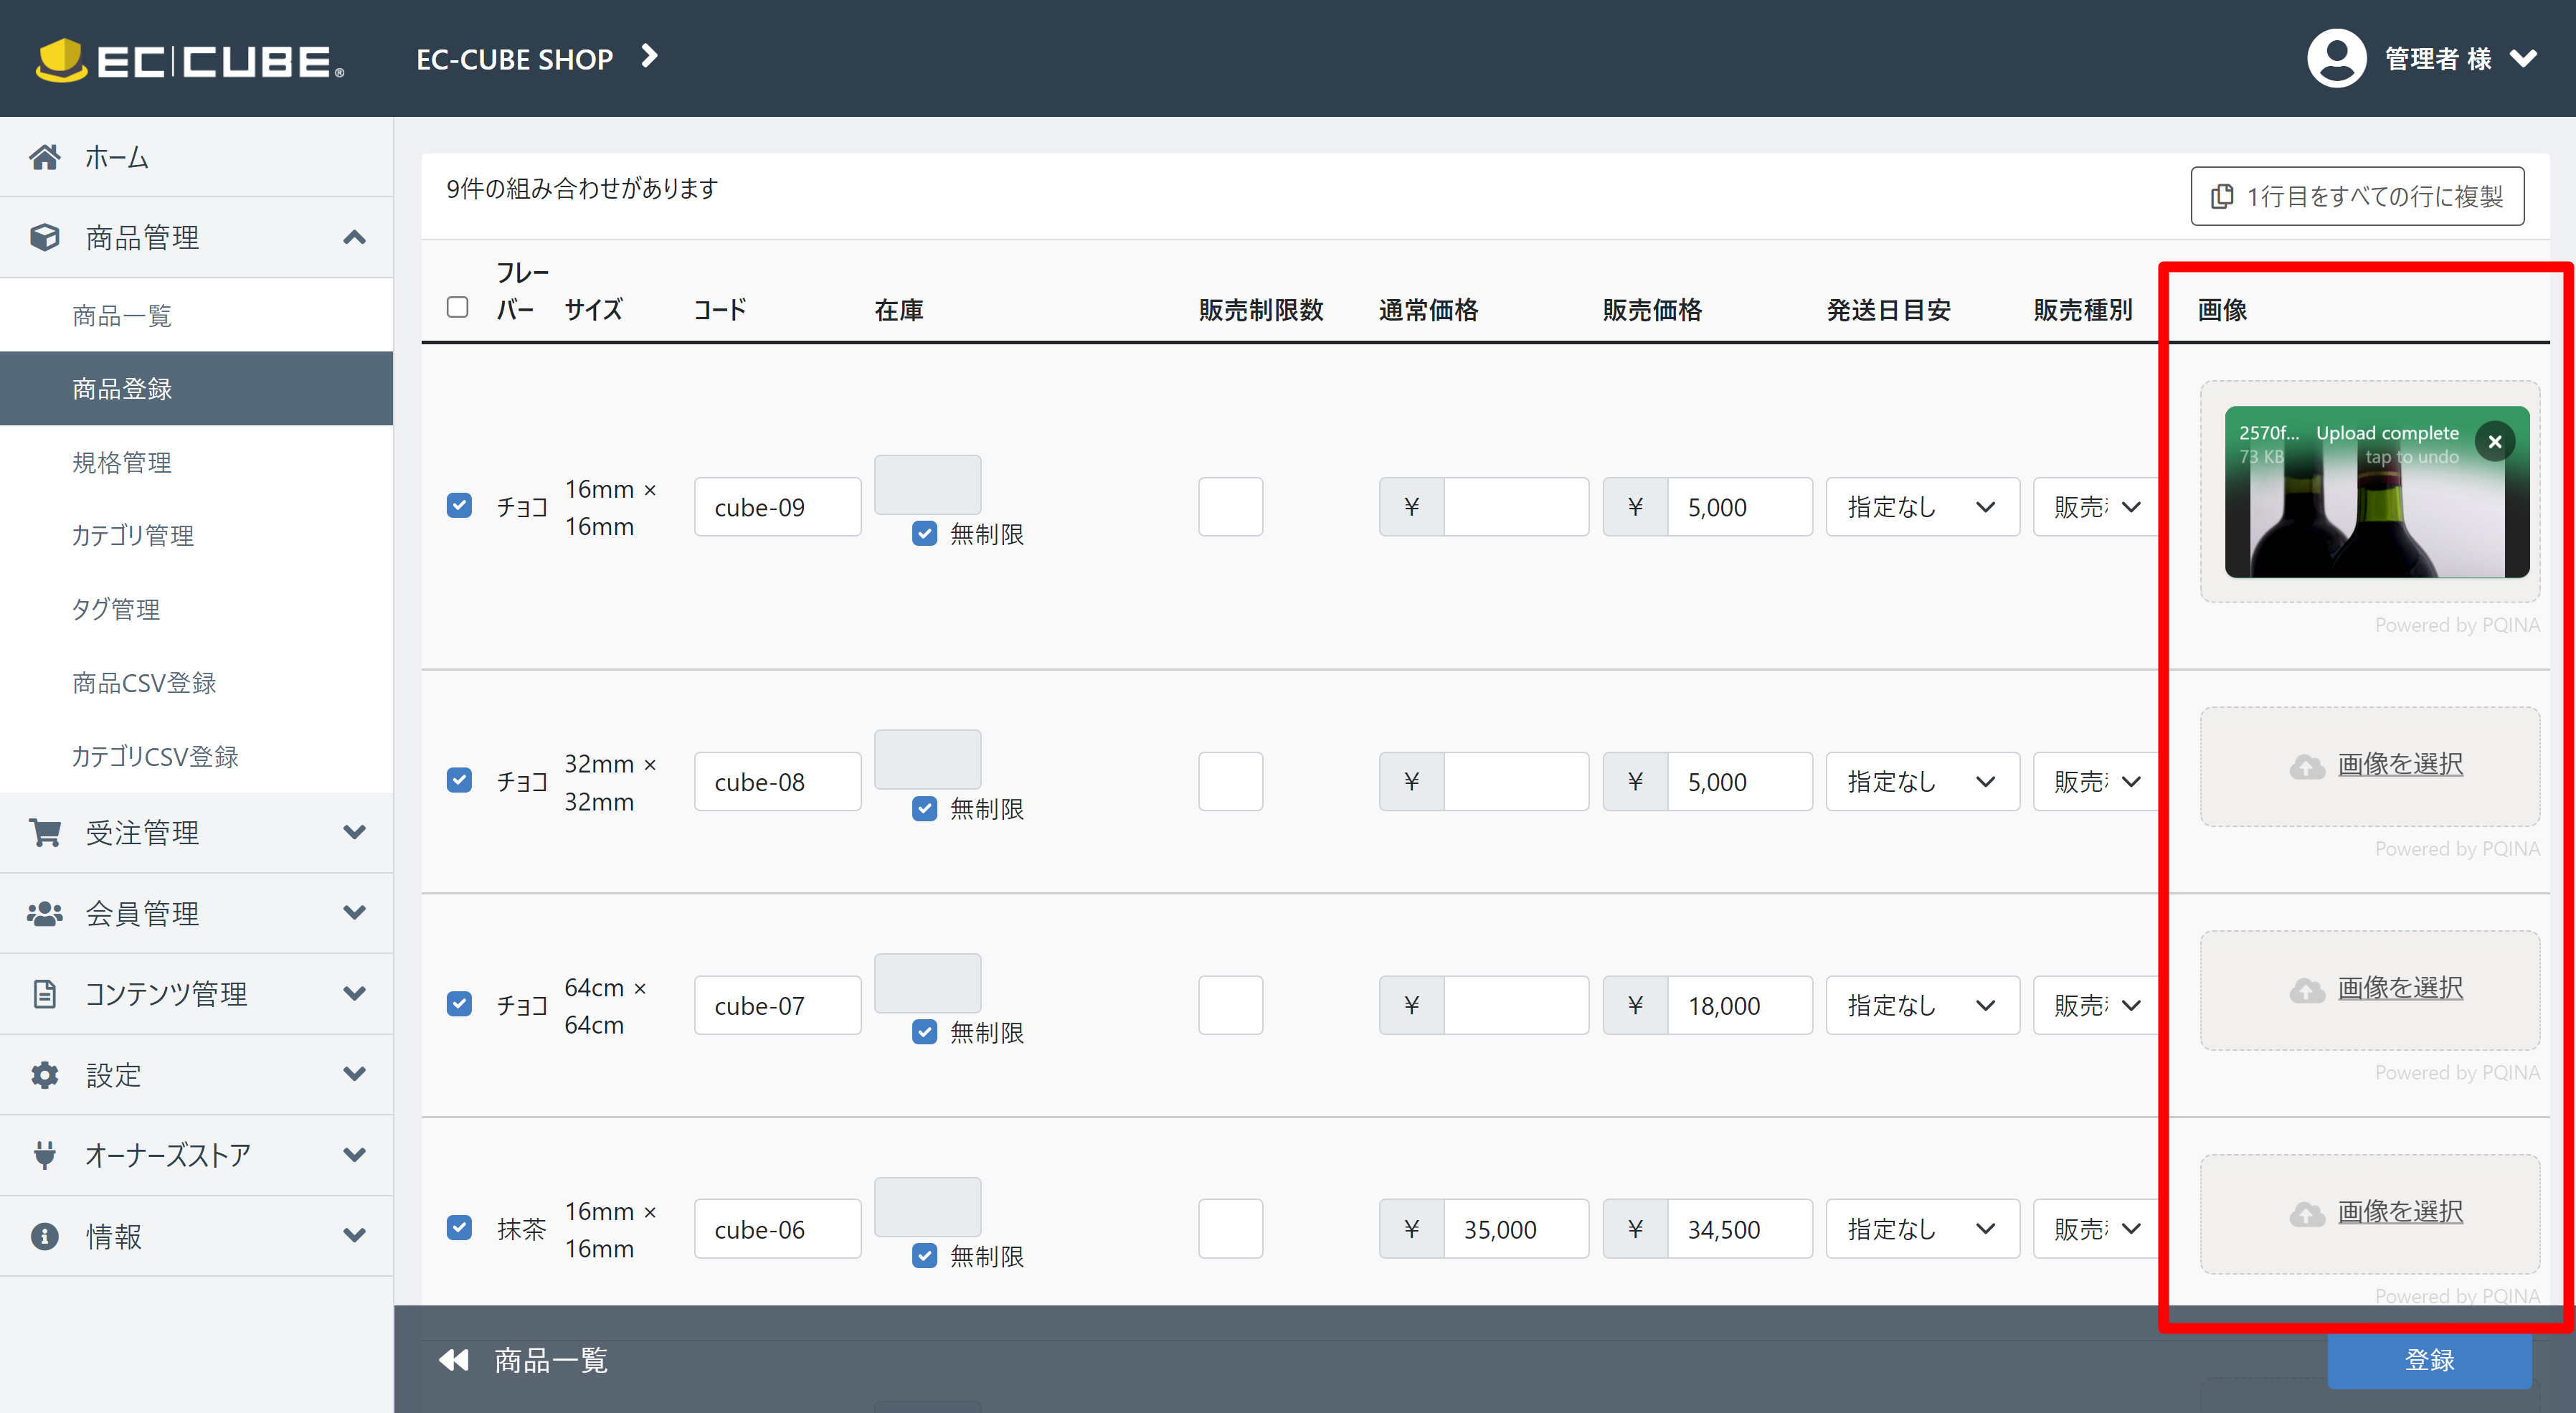Toggle 無制限 checkbox for cube-08
The image size is (2576, 1413).
(924, 808)
